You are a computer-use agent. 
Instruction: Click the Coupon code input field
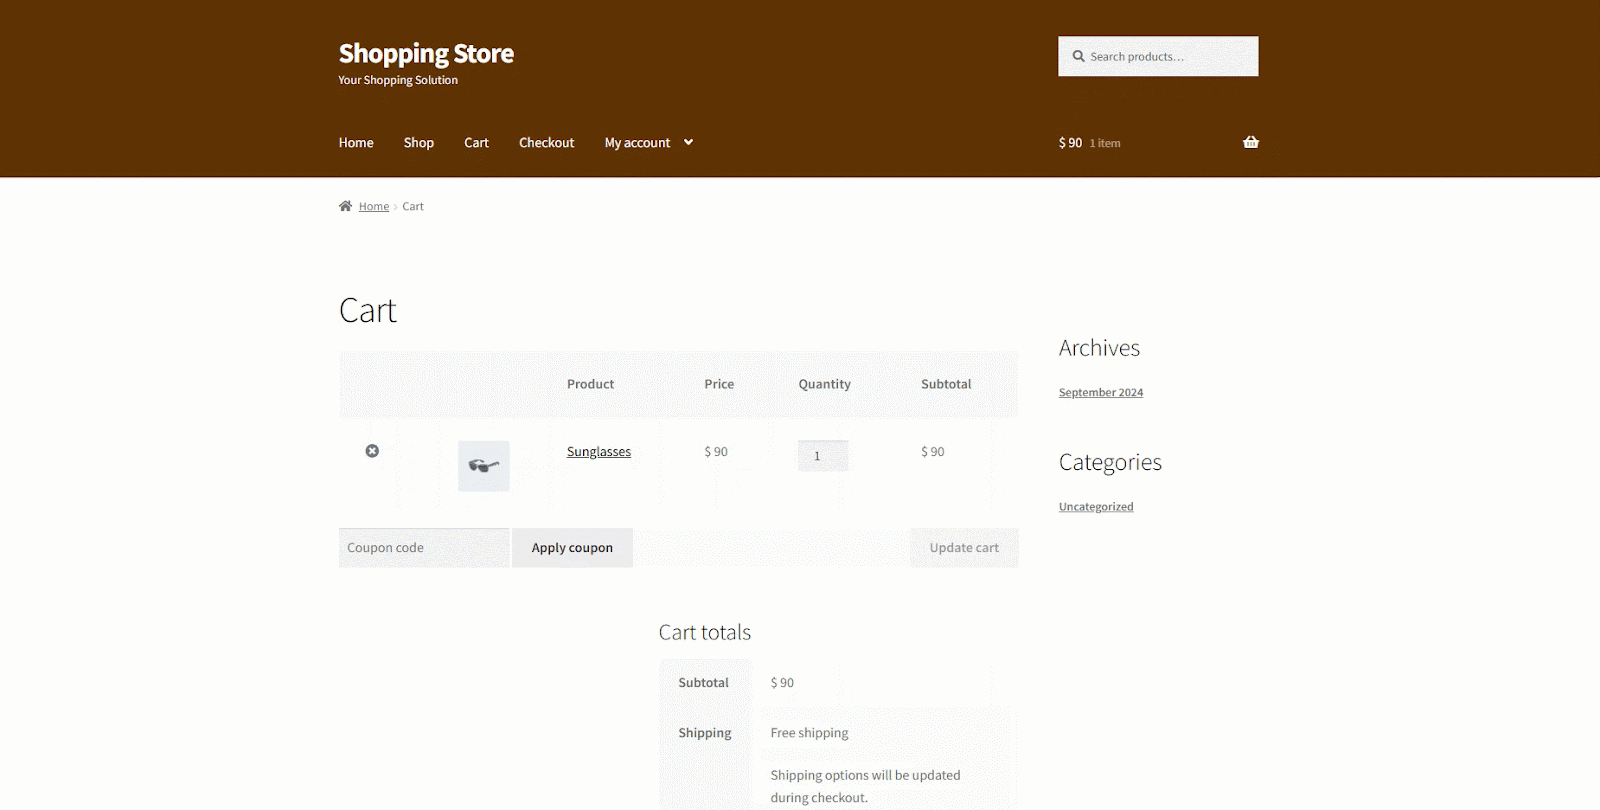point(423,548)
